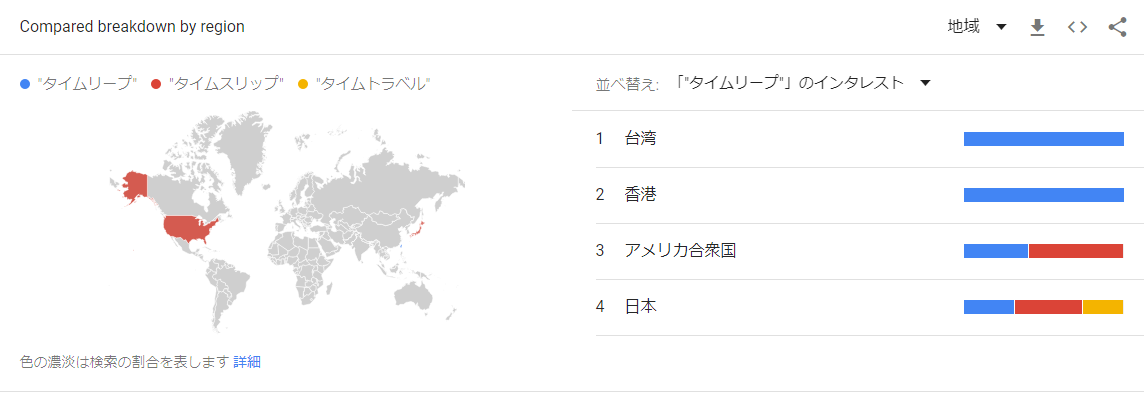
Task: Click the blue タイムリープ legend dot
Action: coord(26,84)
